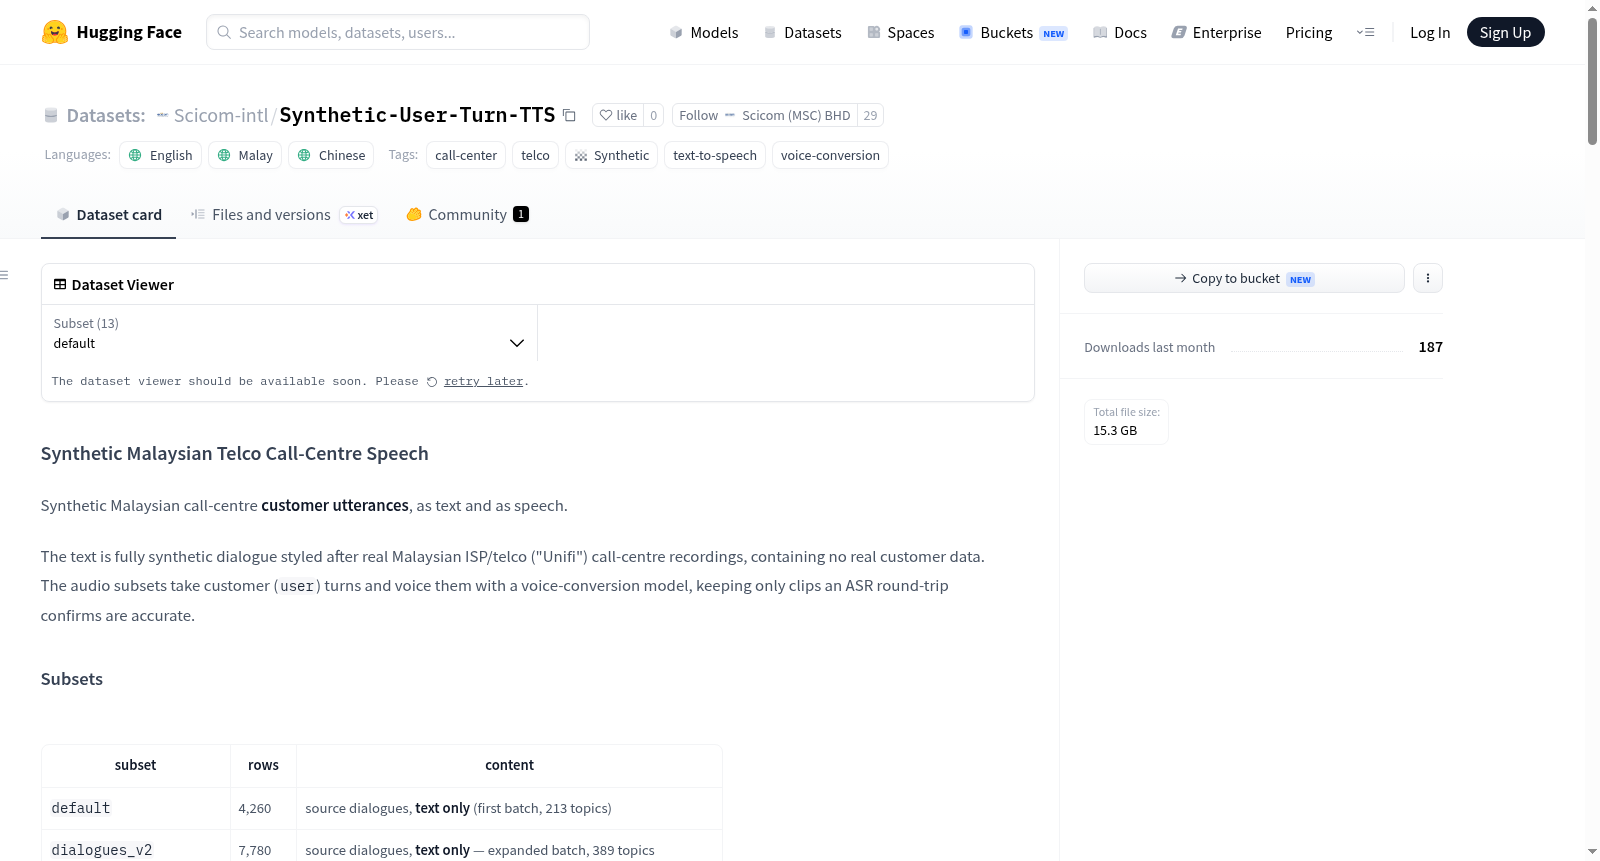Click the retry later refresh icon
The width and height of the screenshot is (1600, 861).
[432, 382]
